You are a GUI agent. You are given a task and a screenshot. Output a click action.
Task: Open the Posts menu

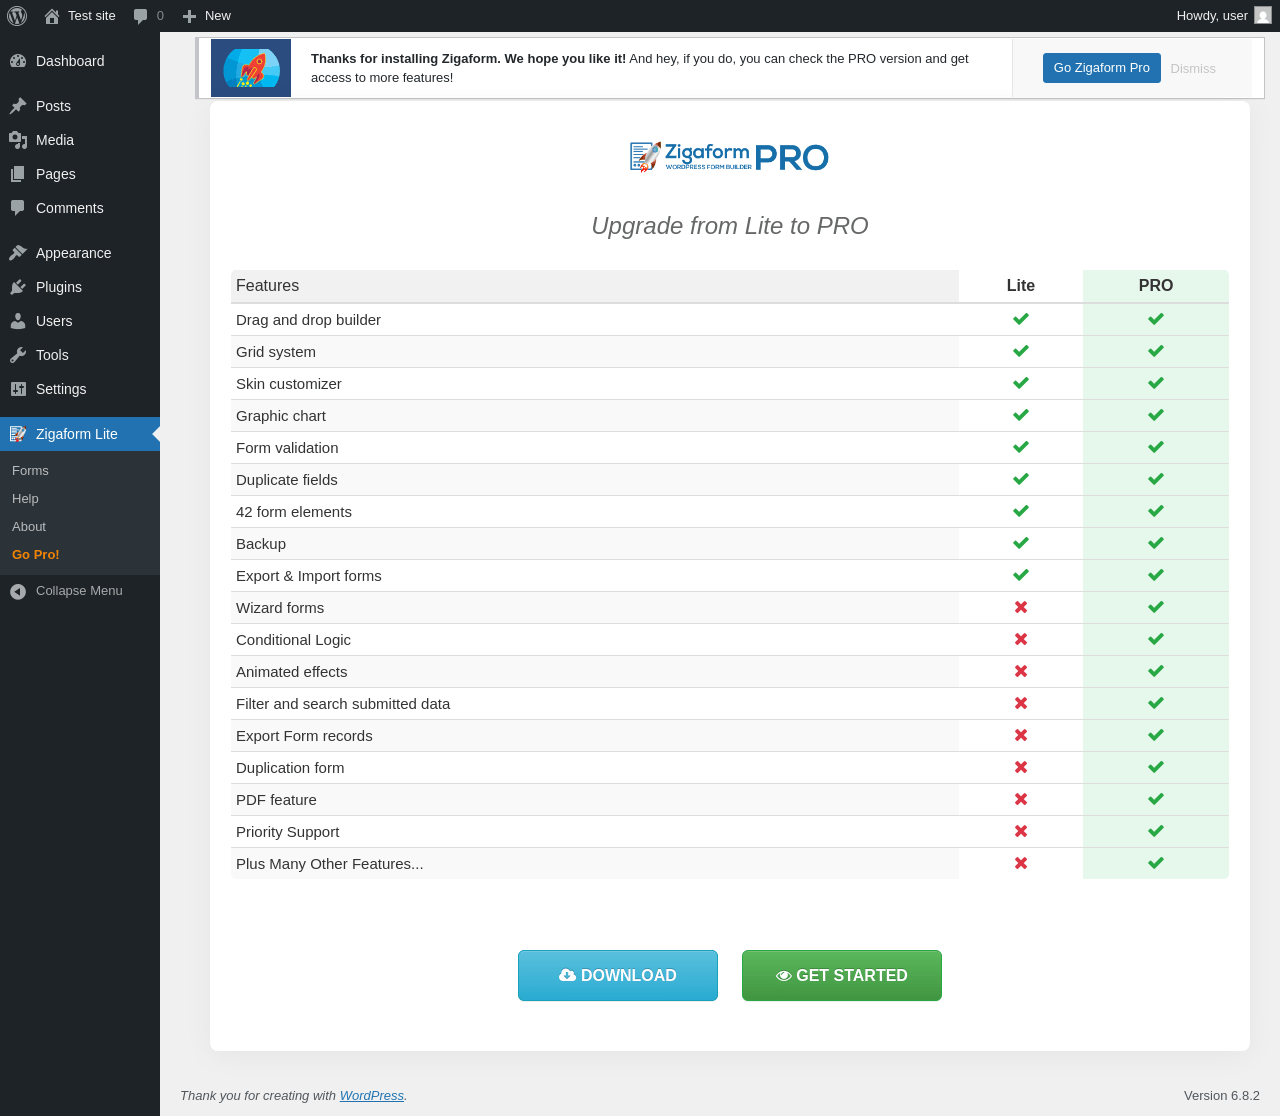click(80, 106)
